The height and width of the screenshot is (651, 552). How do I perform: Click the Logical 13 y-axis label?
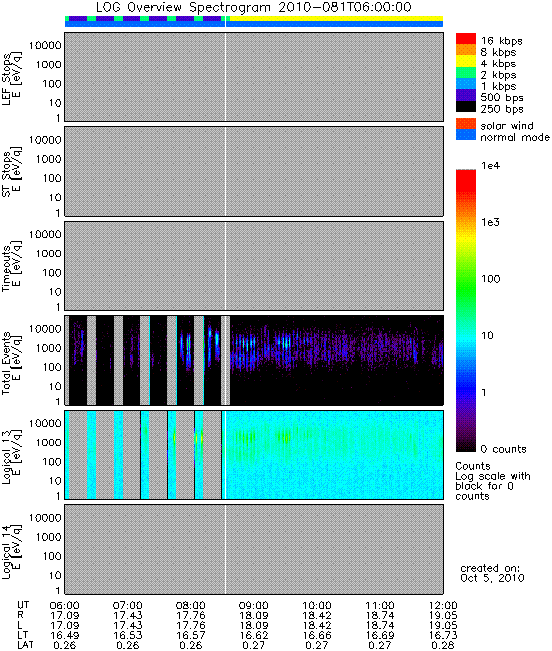point(11,457)
